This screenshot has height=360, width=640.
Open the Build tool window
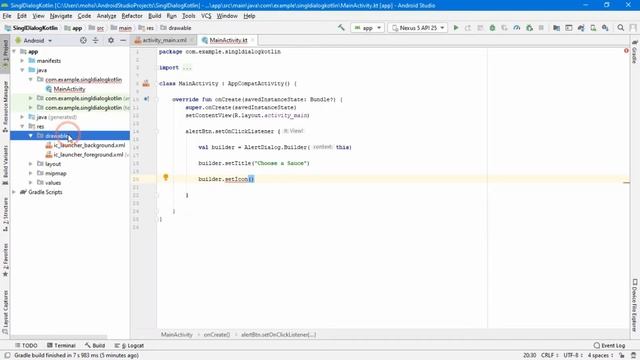95,345
